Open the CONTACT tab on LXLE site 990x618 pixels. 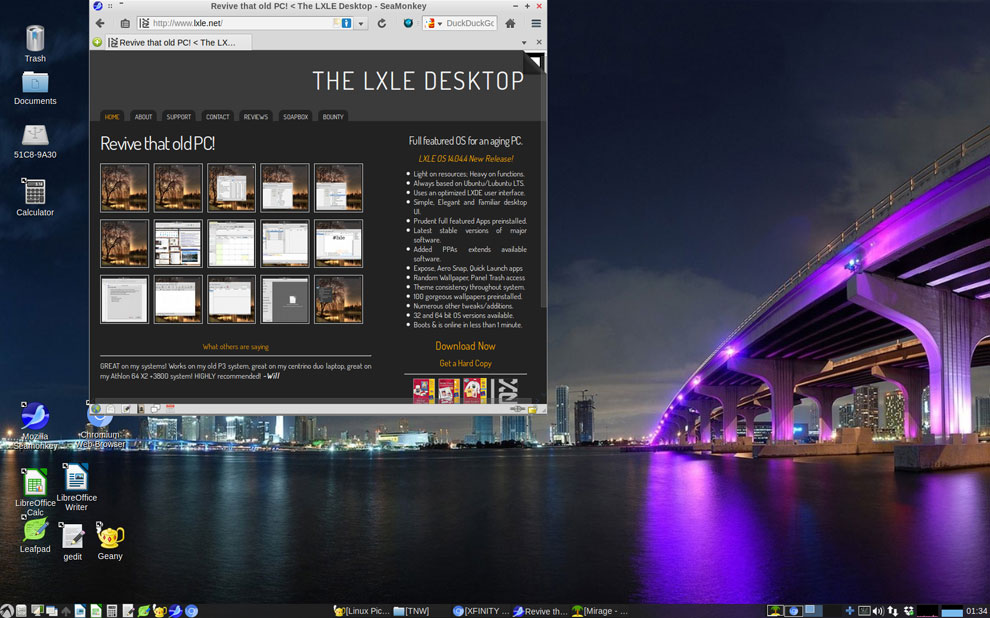click(217, 117)
